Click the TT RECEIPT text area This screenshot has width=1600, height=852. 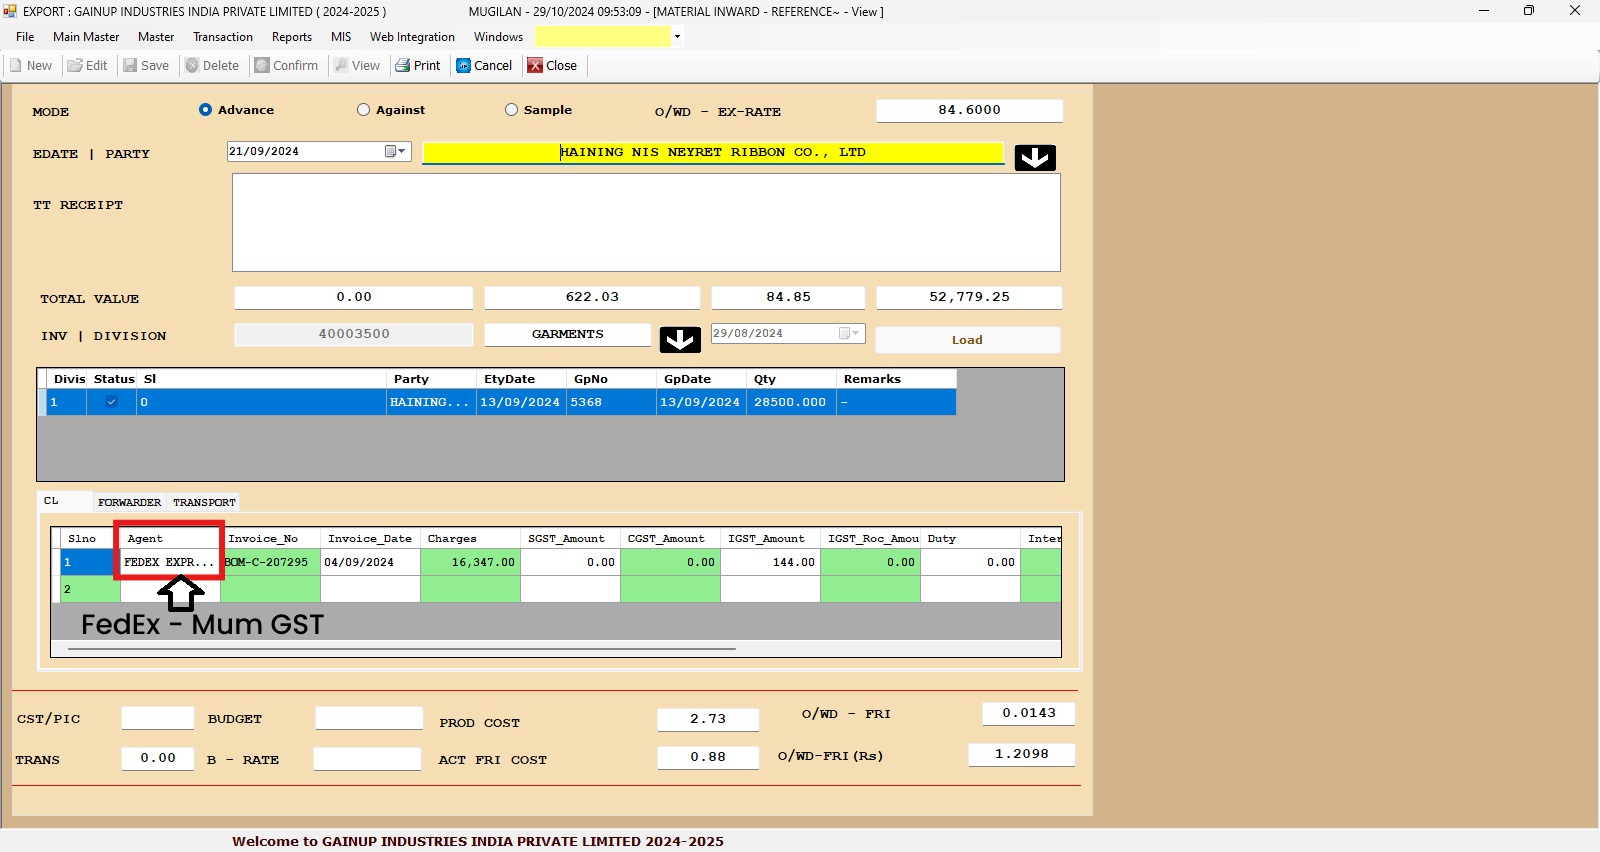tap(646, 222)
